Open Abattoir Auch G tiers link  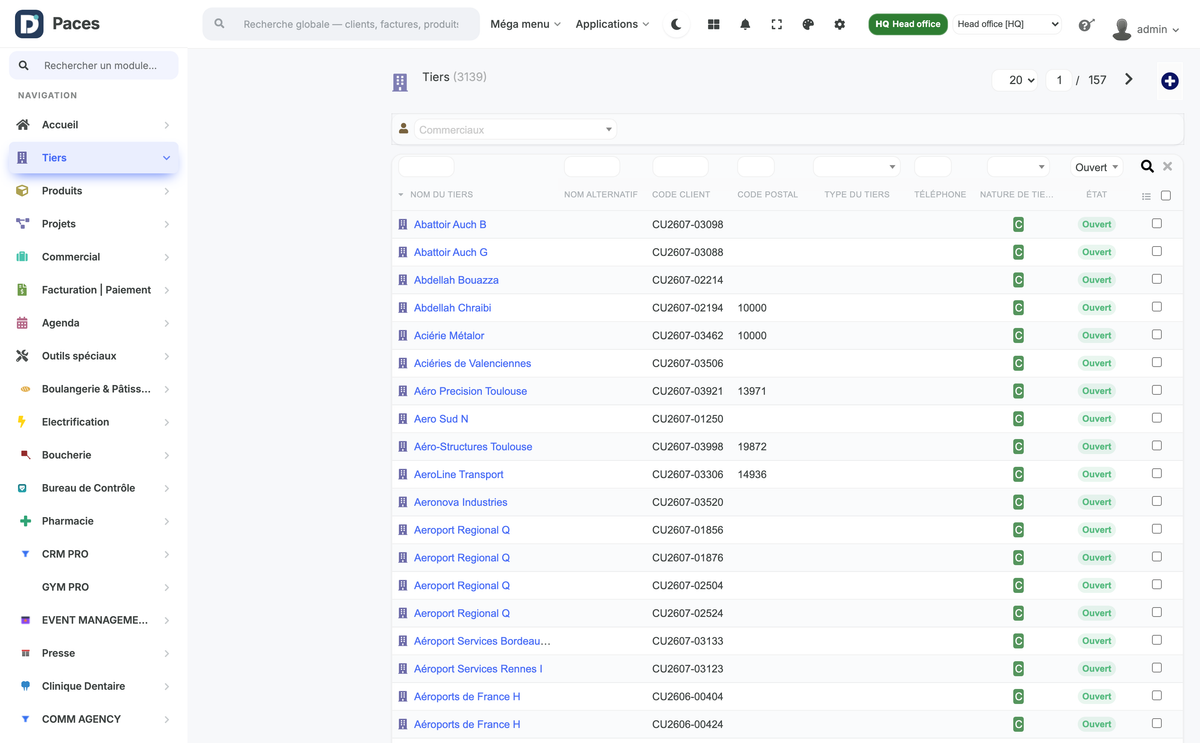451,252
